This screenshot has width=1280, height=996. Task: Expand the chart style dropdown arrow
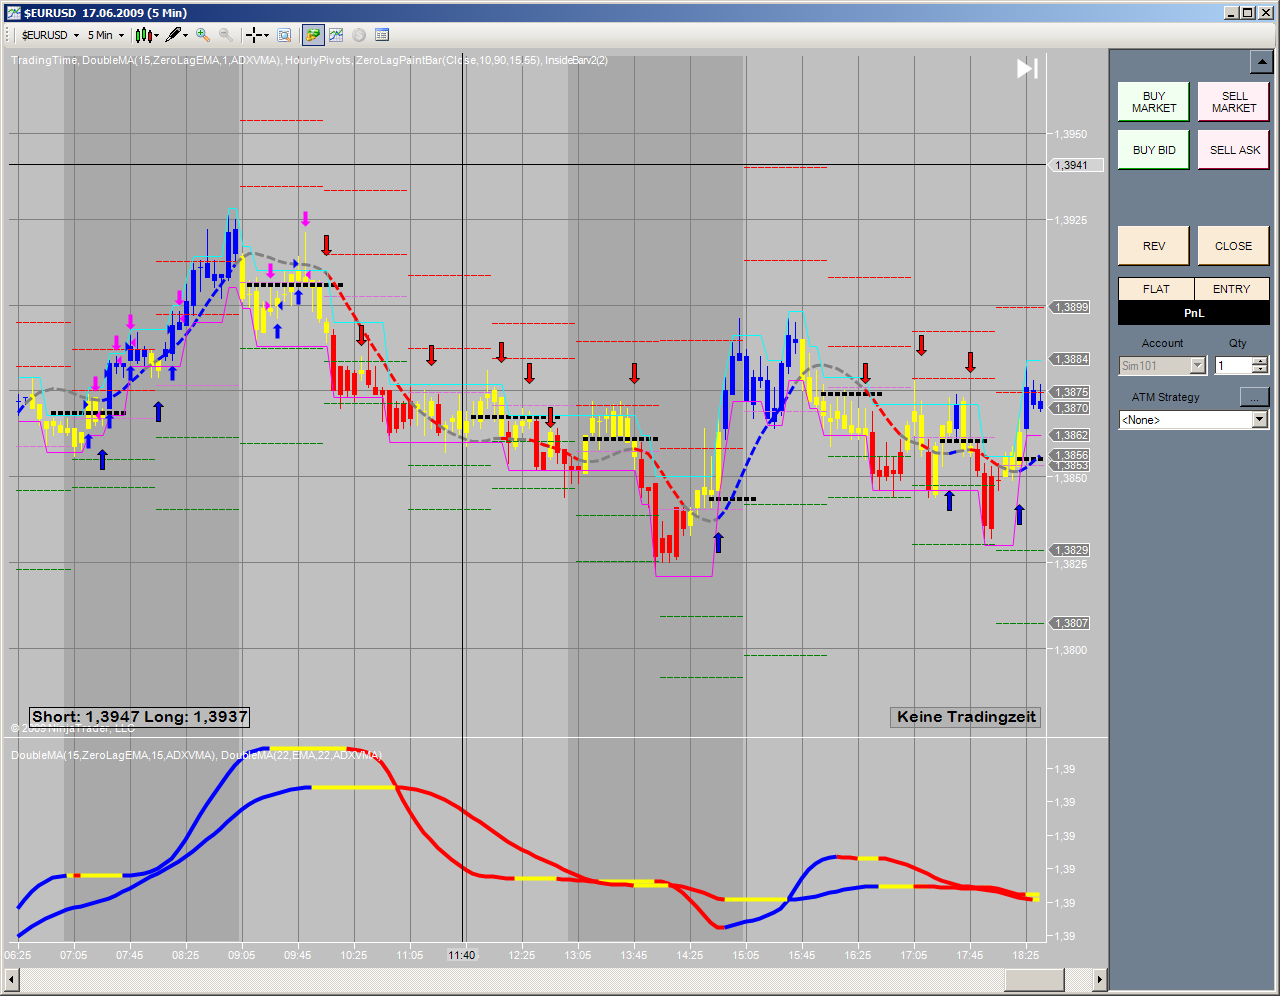pos(157,35)
